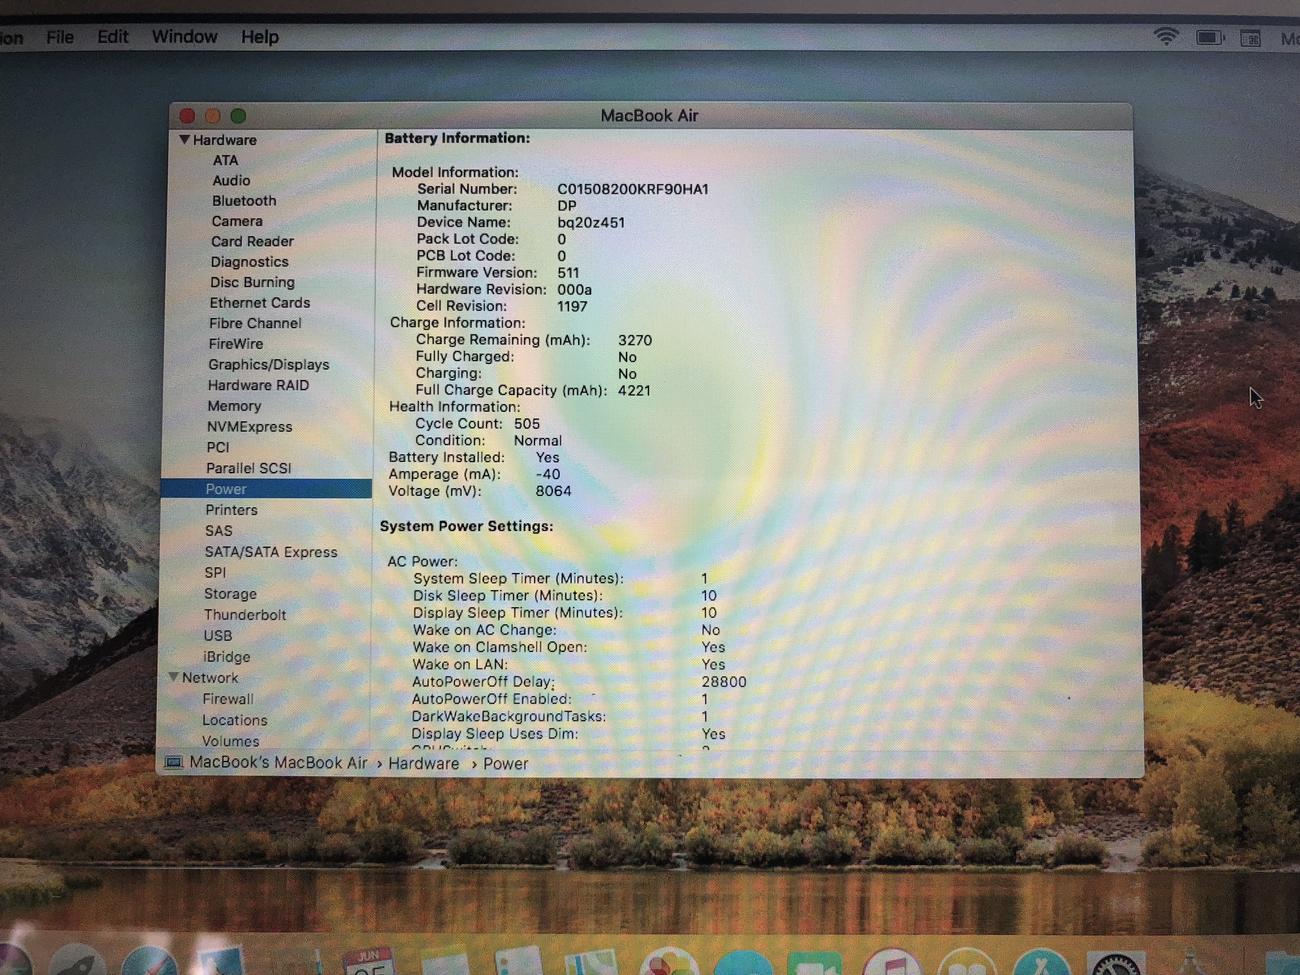The height and width of the screenshot is (975, 1300).
Task: Show Storage details
Action: tap(230, 594)
